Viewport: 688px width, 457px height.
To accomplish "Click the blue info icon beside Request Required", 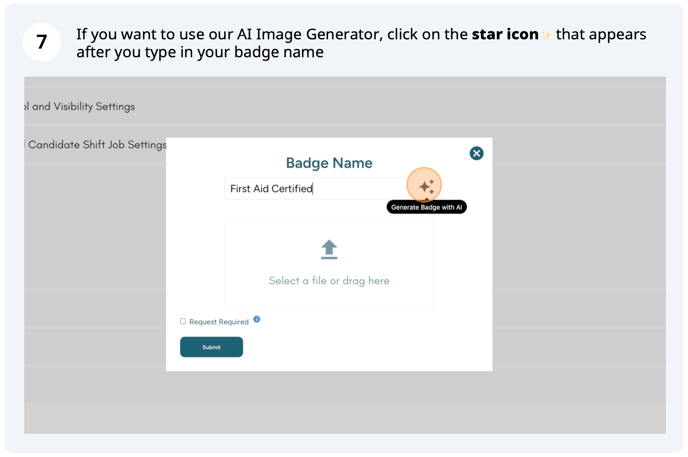I will point(257,320).
